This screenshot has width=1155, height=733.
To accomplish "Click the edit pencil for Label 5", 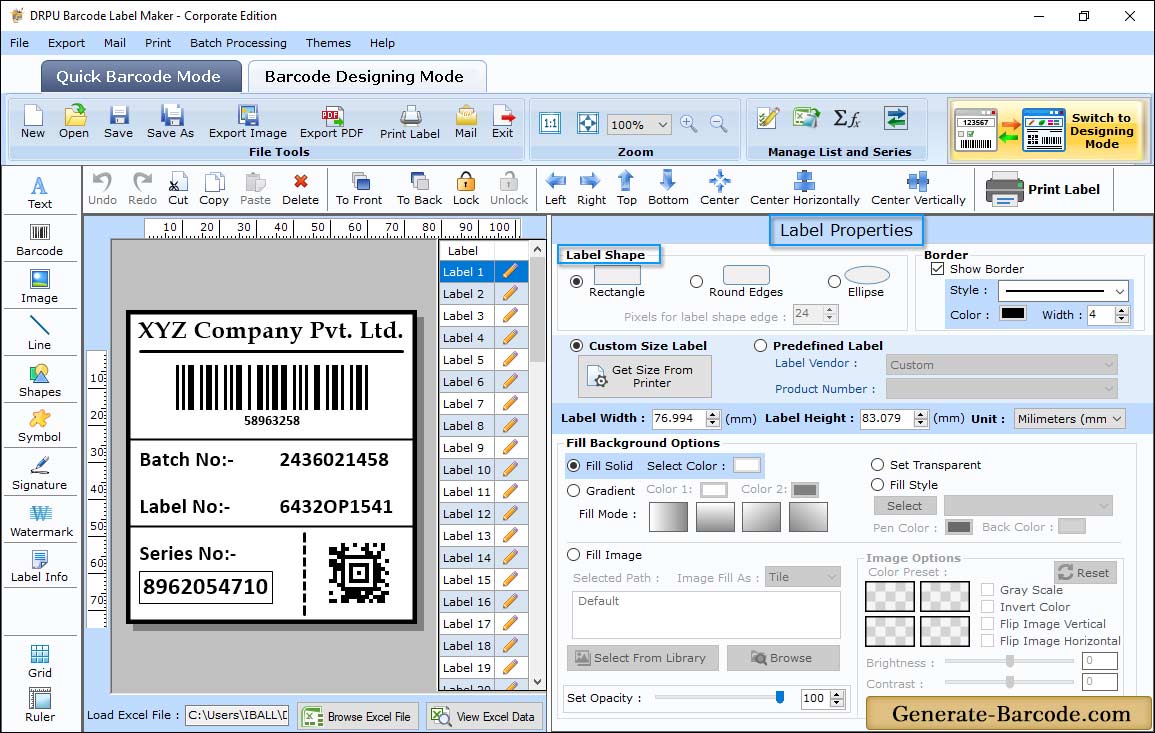I will [510, 360].
